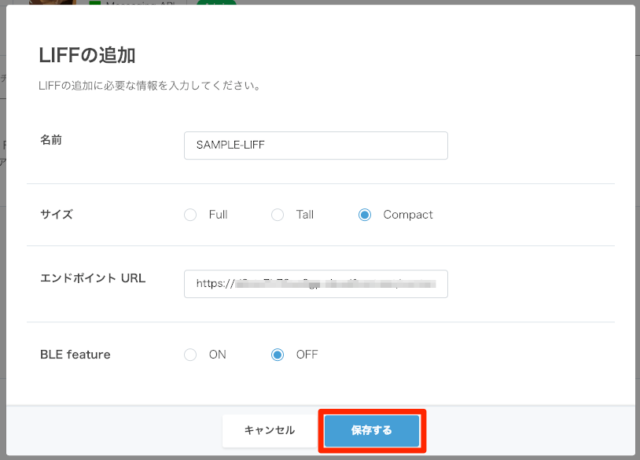This screenshot has width=640, height=460.
Task: Click the サイズ label
Action: tap(56, 214)
